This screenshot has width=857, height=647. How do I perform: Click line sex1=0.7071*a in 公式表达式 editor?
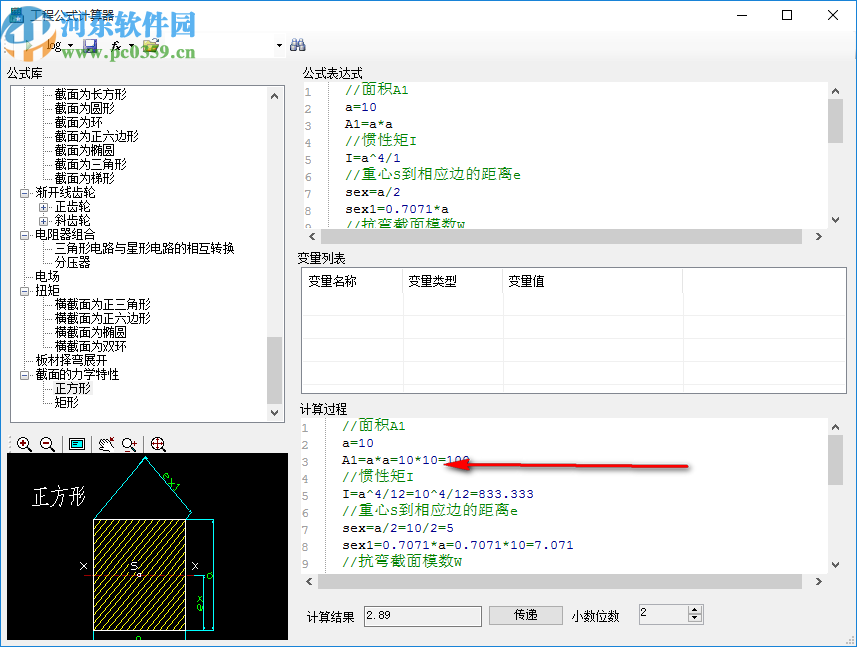click(x=397, y=209)
